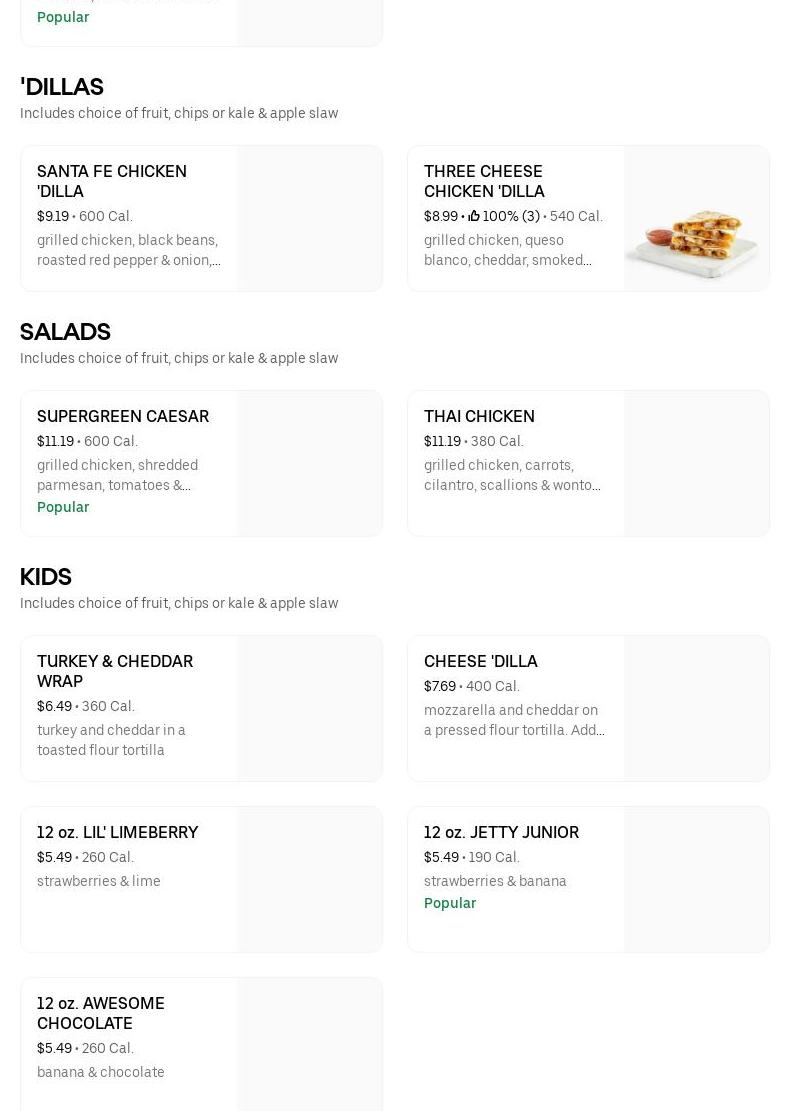The width and height of the screenshot is (804, 1111).
Task: Select the 12 oz. Lil' Limeberry smoothie
Action: pyautogui.click(x=118, y=832)
